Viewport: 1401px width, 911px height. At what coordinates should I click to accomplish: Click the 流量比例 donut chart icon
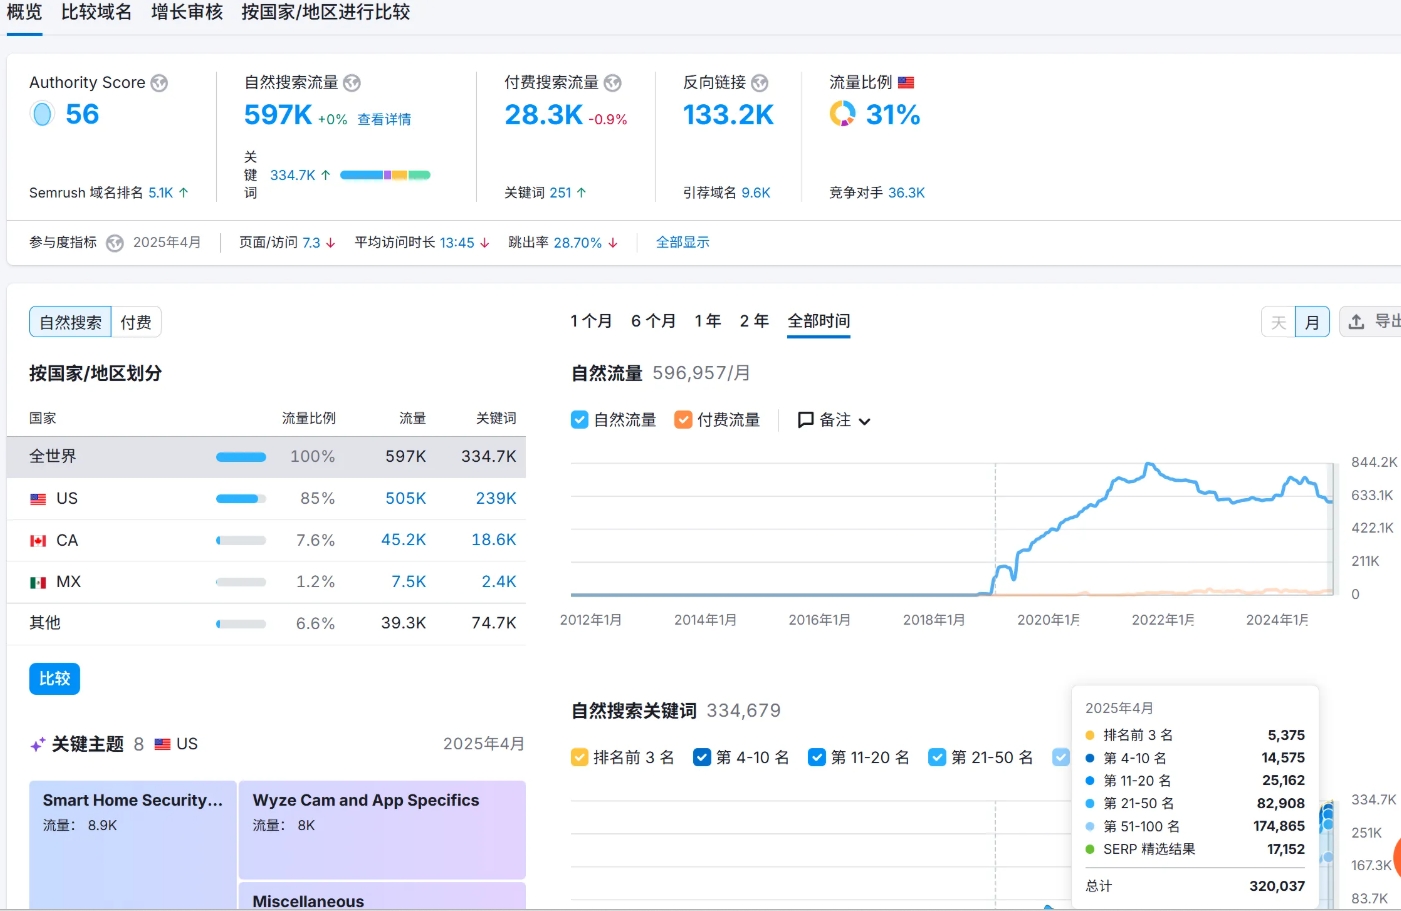(x=842, y=114)
